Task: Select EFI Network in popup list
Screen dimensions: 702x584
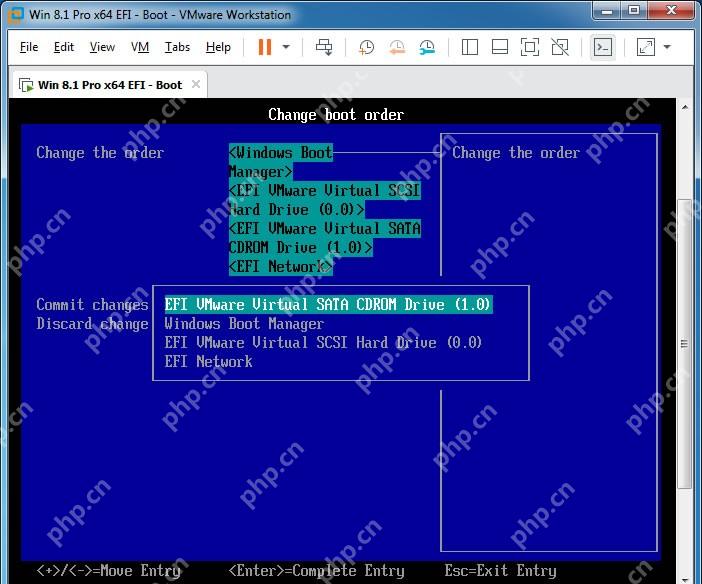Action: click(208, 362)
